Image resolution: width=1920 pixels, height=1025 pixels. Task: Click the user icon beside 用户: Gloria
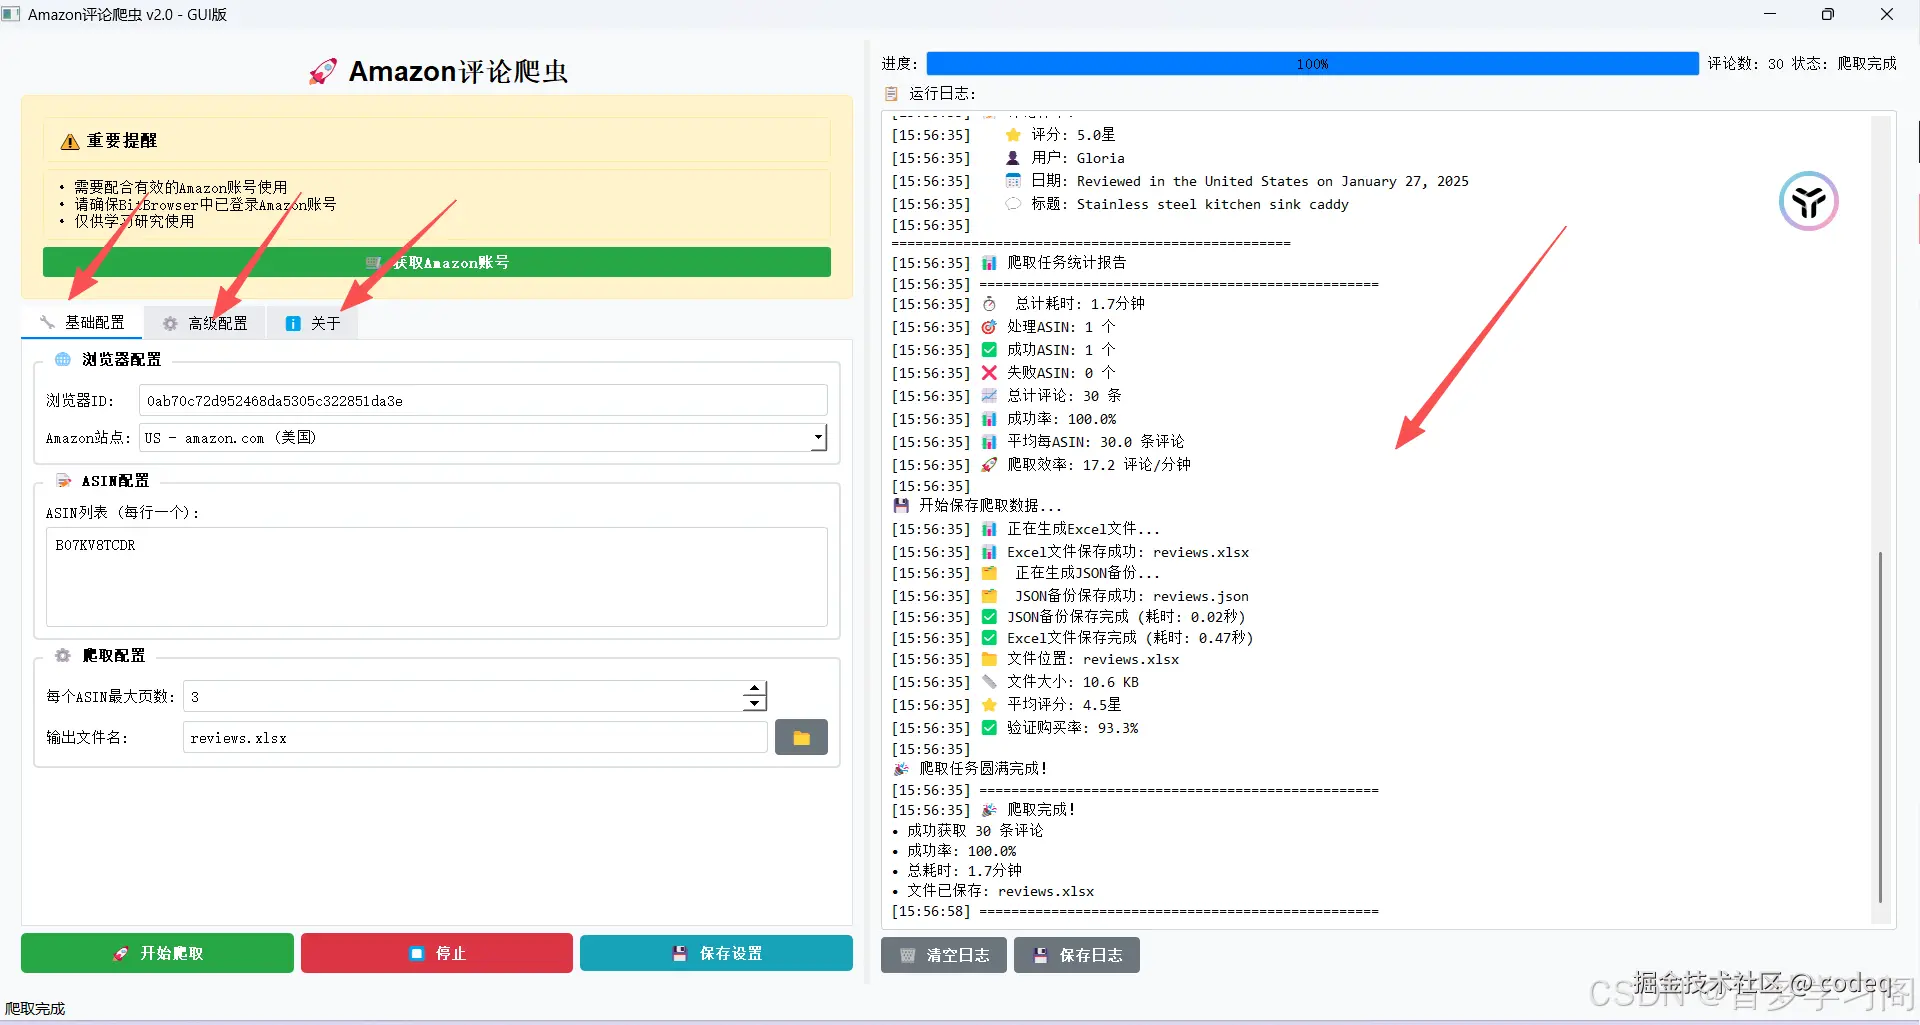[1013, 158]
